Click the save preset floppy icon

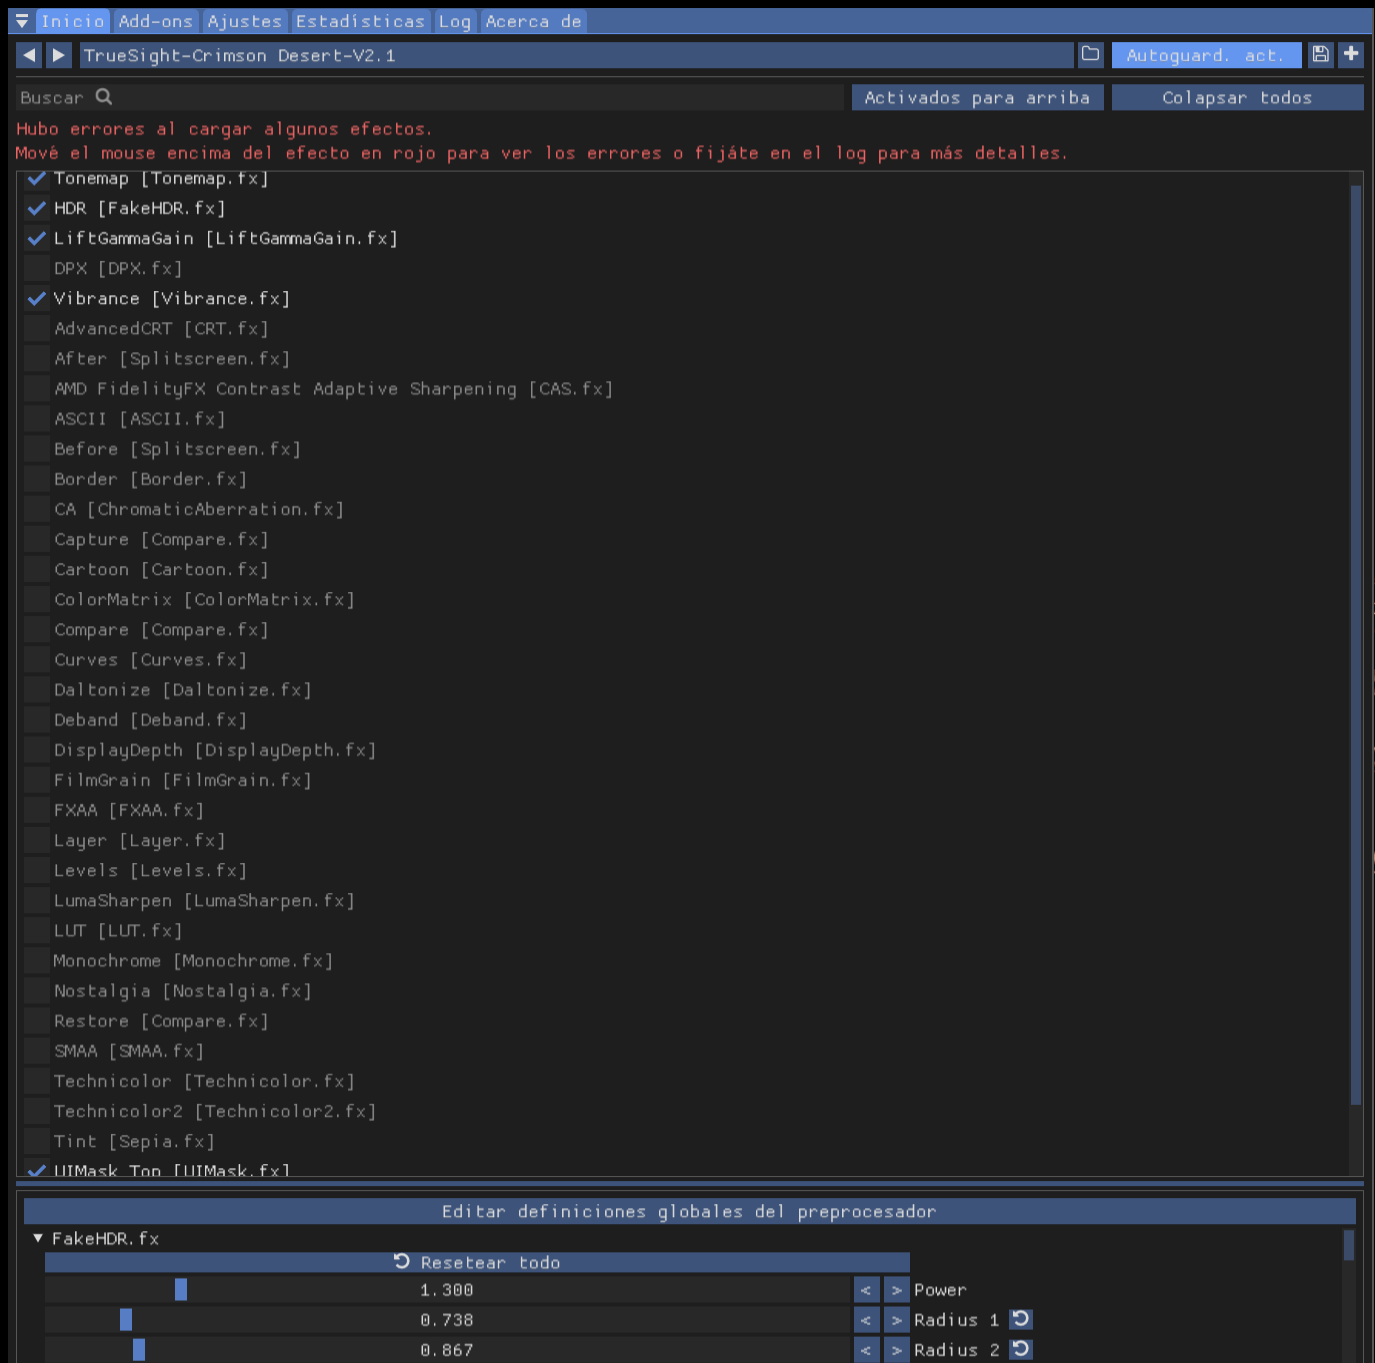pos(1321,55)
